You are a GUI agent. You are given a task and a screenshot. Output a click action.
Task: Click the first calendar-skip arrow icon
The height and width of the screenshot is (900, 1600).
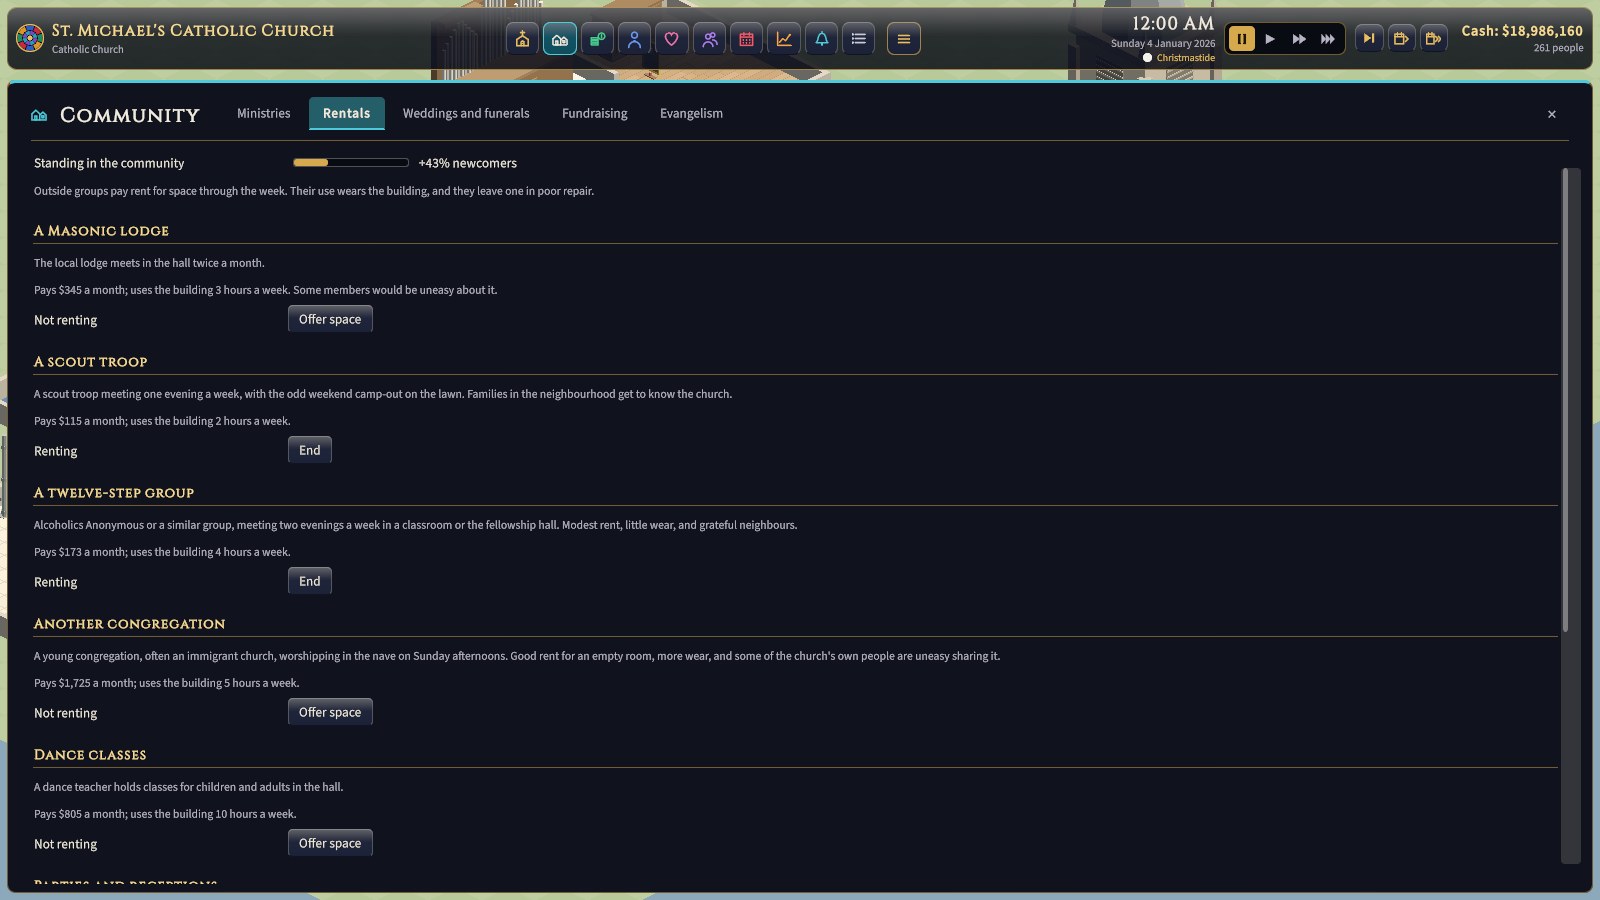[1401, 39]
